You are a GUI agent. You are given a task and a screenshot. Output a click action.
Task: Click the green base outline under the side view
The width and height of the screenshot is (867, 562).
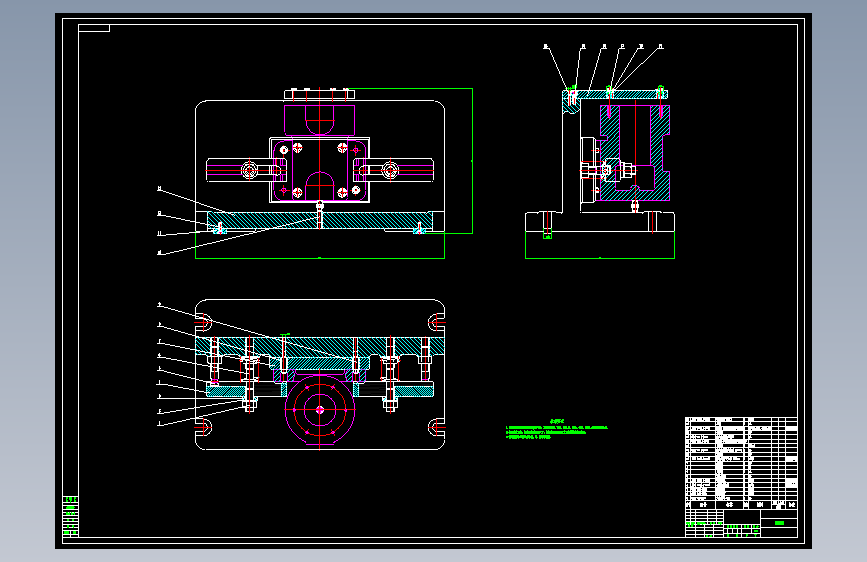(x=600, y=245)
